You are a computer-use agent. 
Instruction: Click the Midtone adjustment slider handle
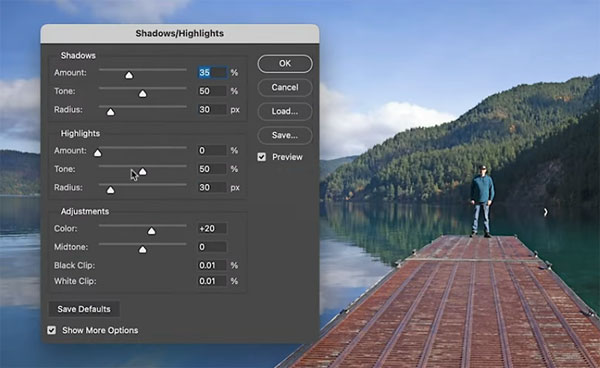point(142,249)
